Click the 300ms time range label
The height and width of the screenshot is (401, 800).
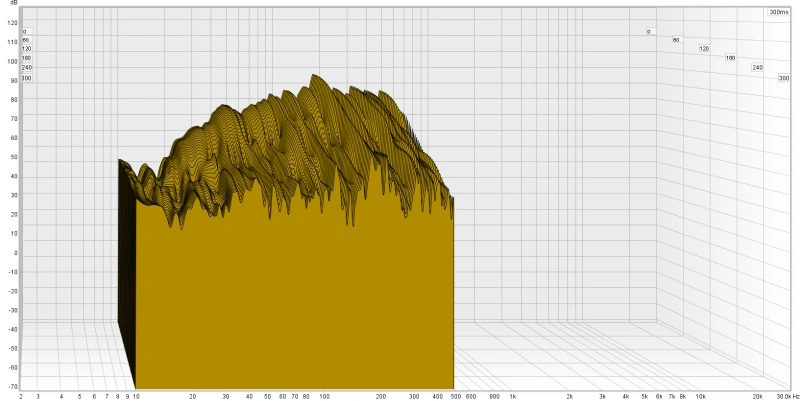click(779, 12)
